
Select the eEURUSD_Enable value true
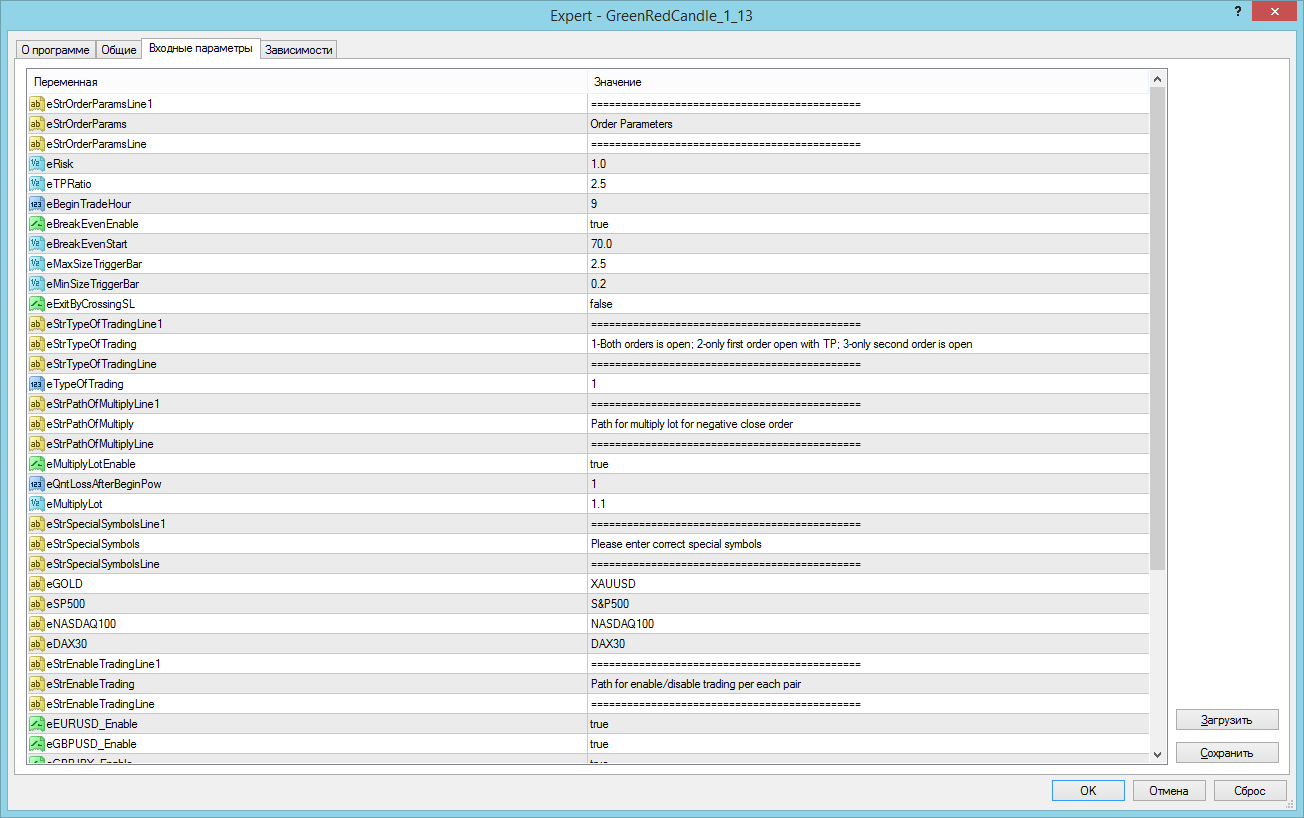coord(599,724)
